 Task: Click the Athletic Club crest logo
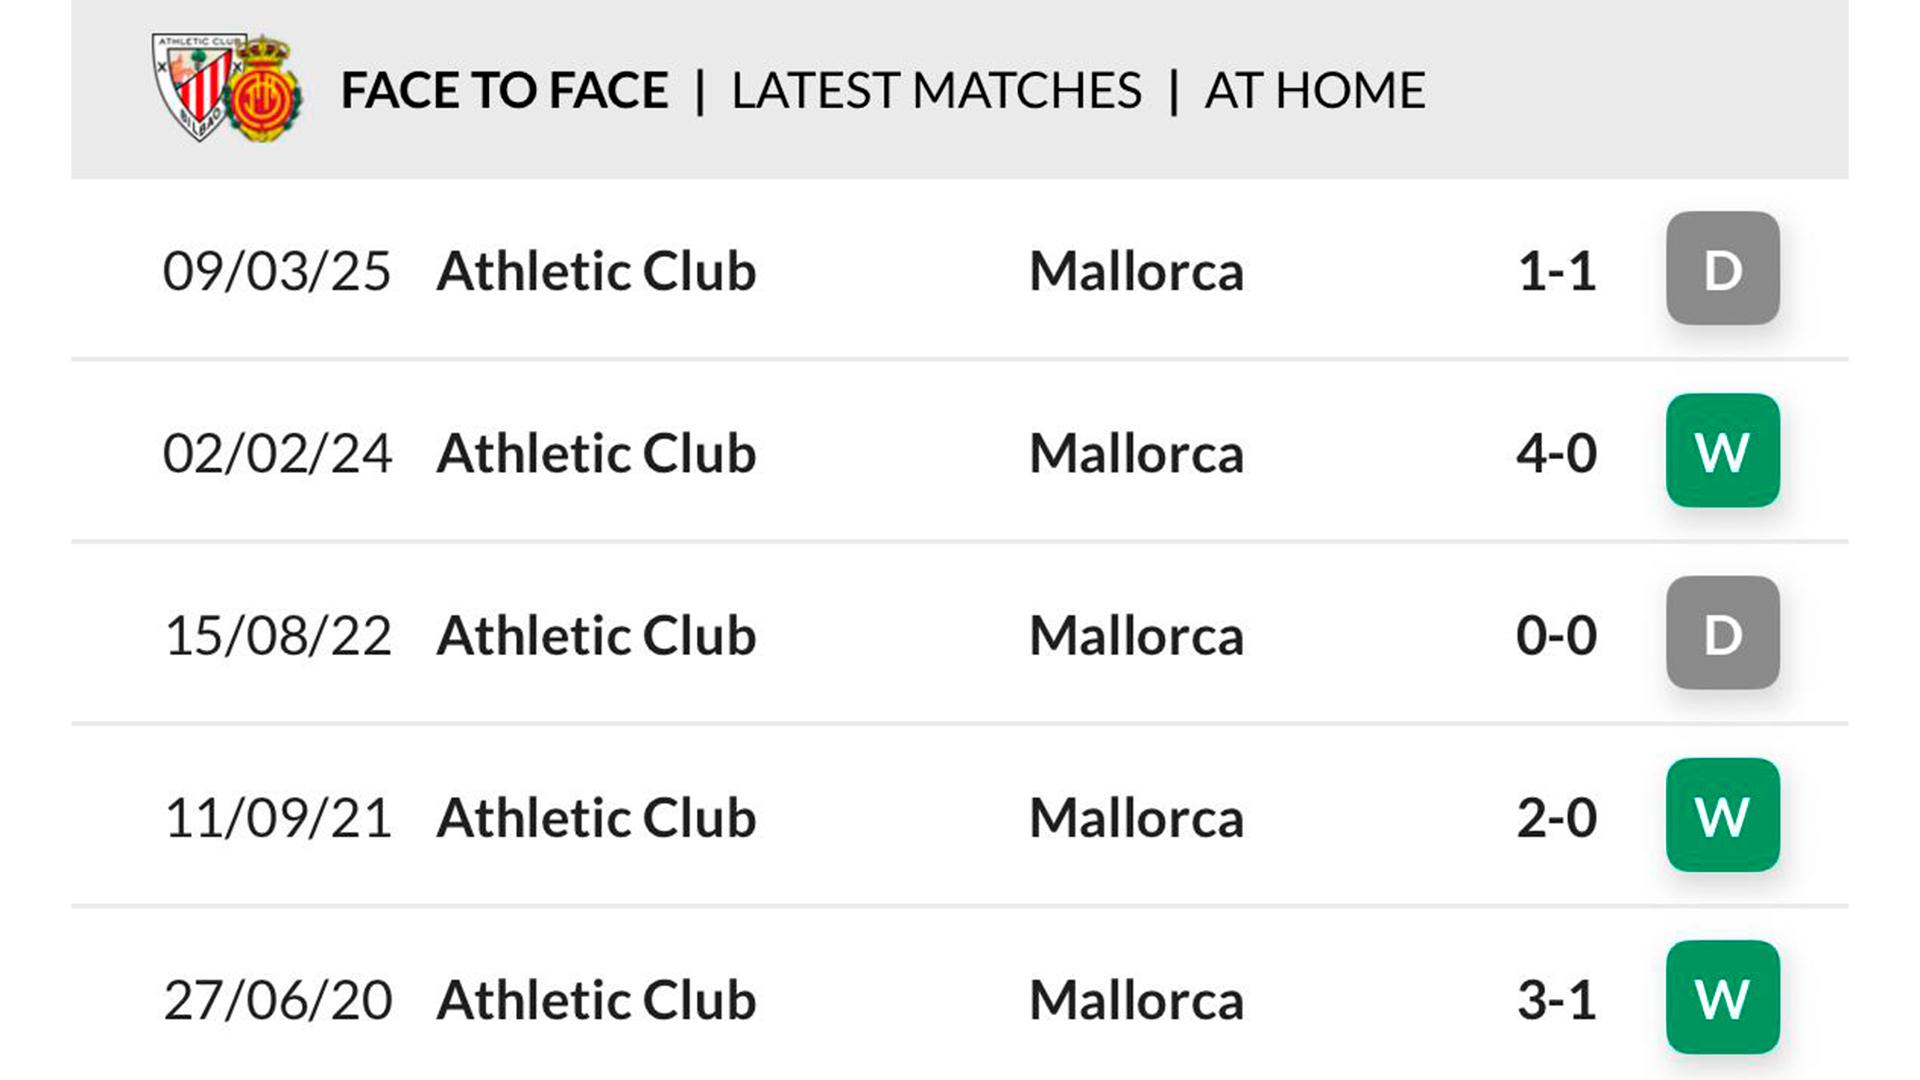pyautogui.click(x=195, y=85)
